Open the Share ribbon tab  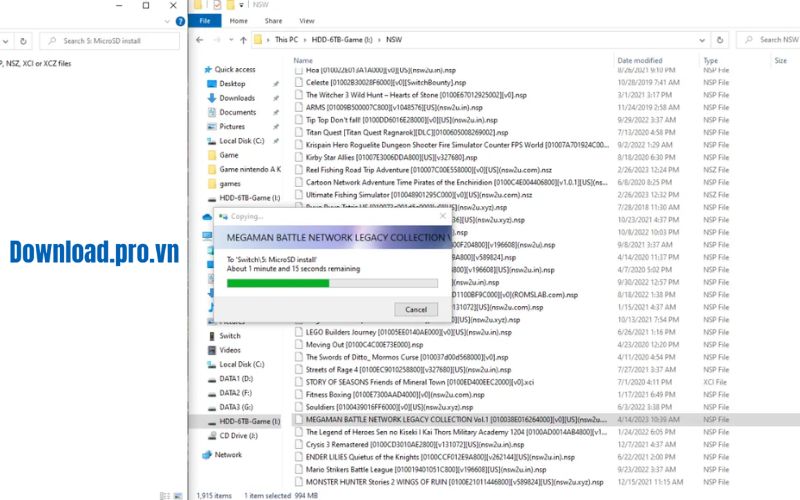tap(273, 21)
